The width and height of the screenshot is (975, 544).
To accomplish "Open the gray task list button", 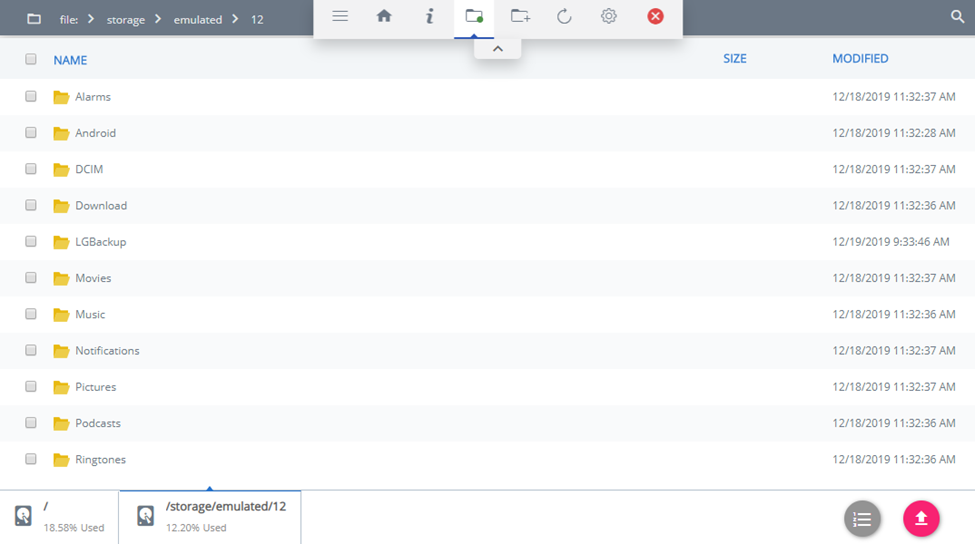I will point(862,519).
